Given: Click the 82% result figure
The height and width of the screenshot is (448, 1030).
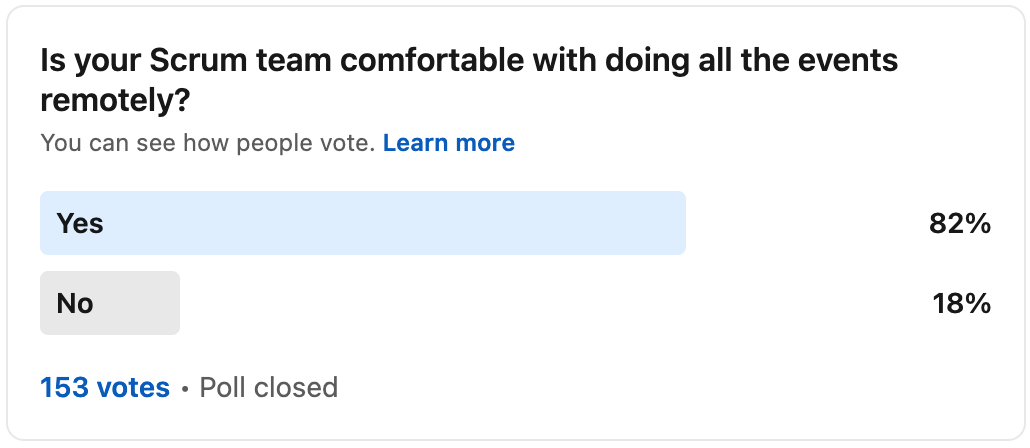Looking at the screenshot, I should pyautogui.click(x=960, y=224).
